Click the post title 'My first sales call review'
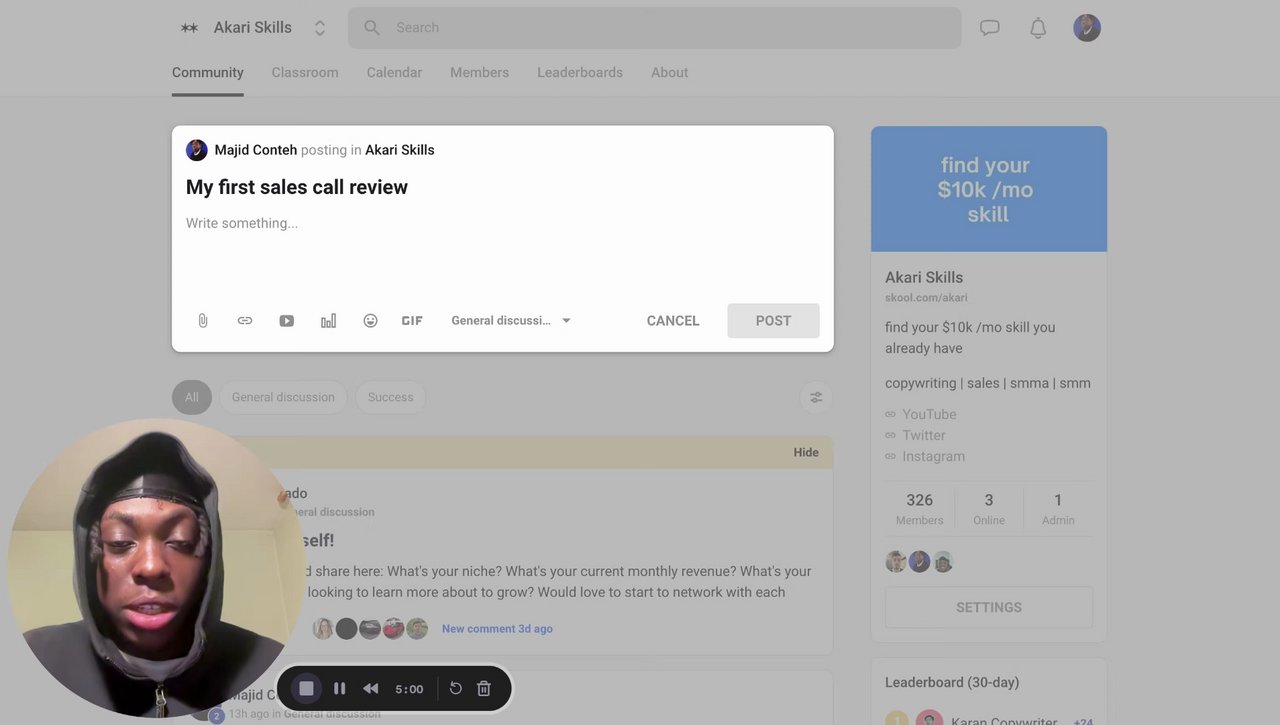 click(297, 187)
